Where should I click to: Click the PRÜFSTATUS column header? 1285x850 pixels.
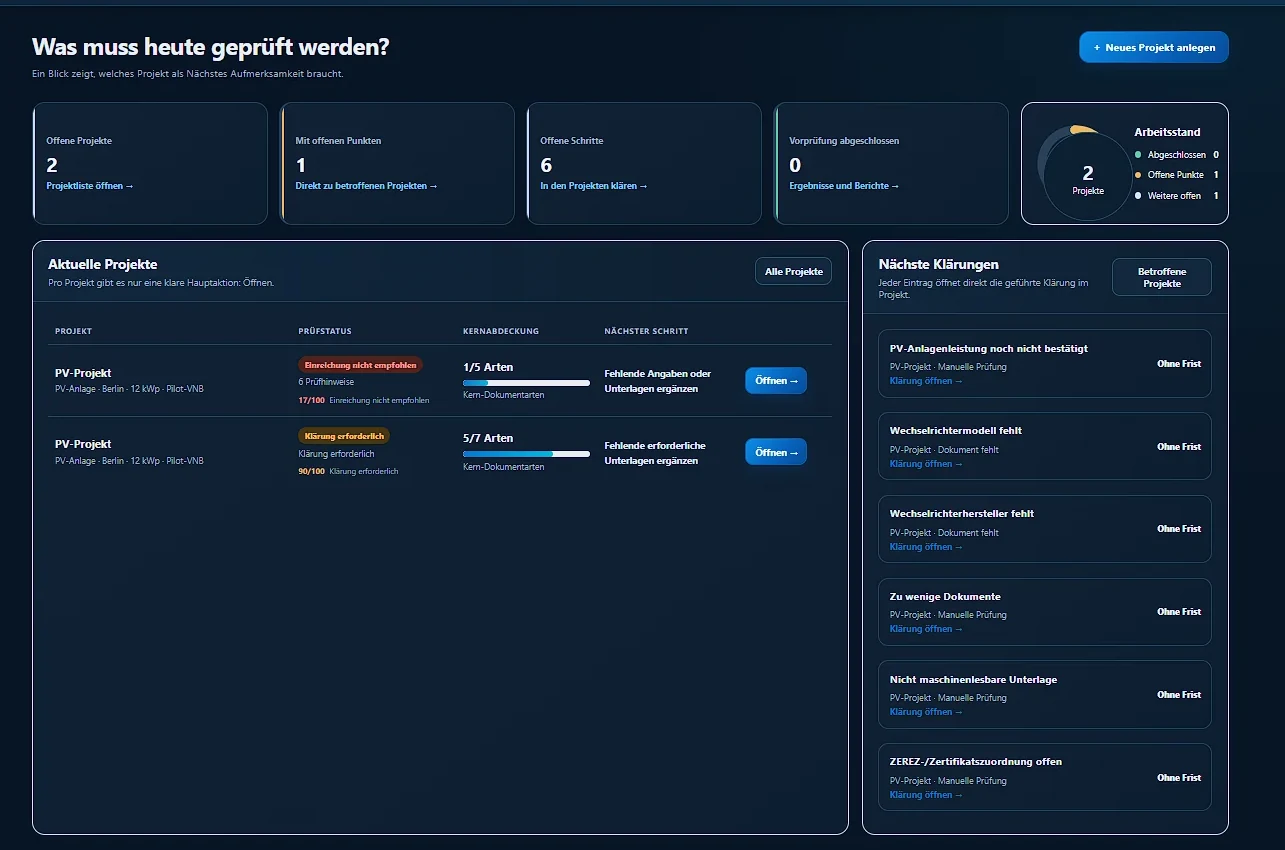[325, 331]
